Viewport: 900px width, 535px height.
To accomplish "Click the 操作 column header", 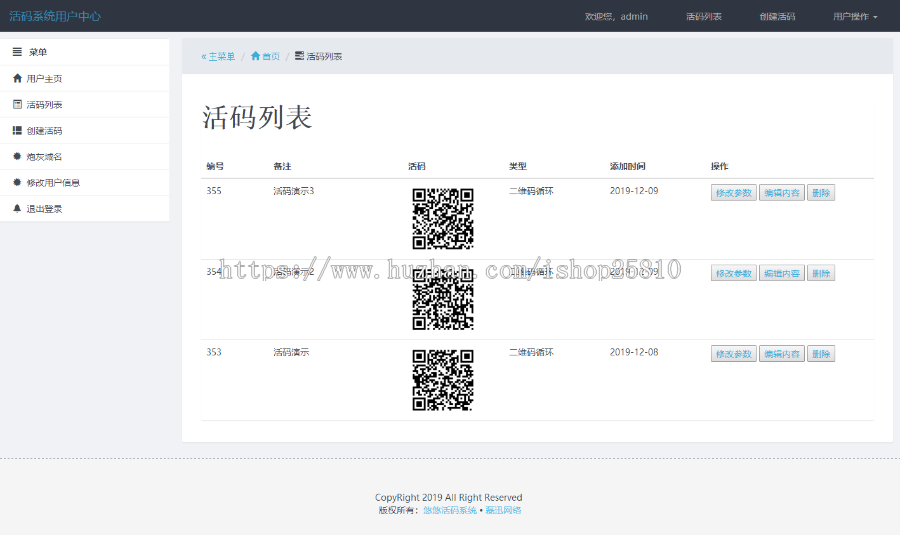I will [720, 166].
